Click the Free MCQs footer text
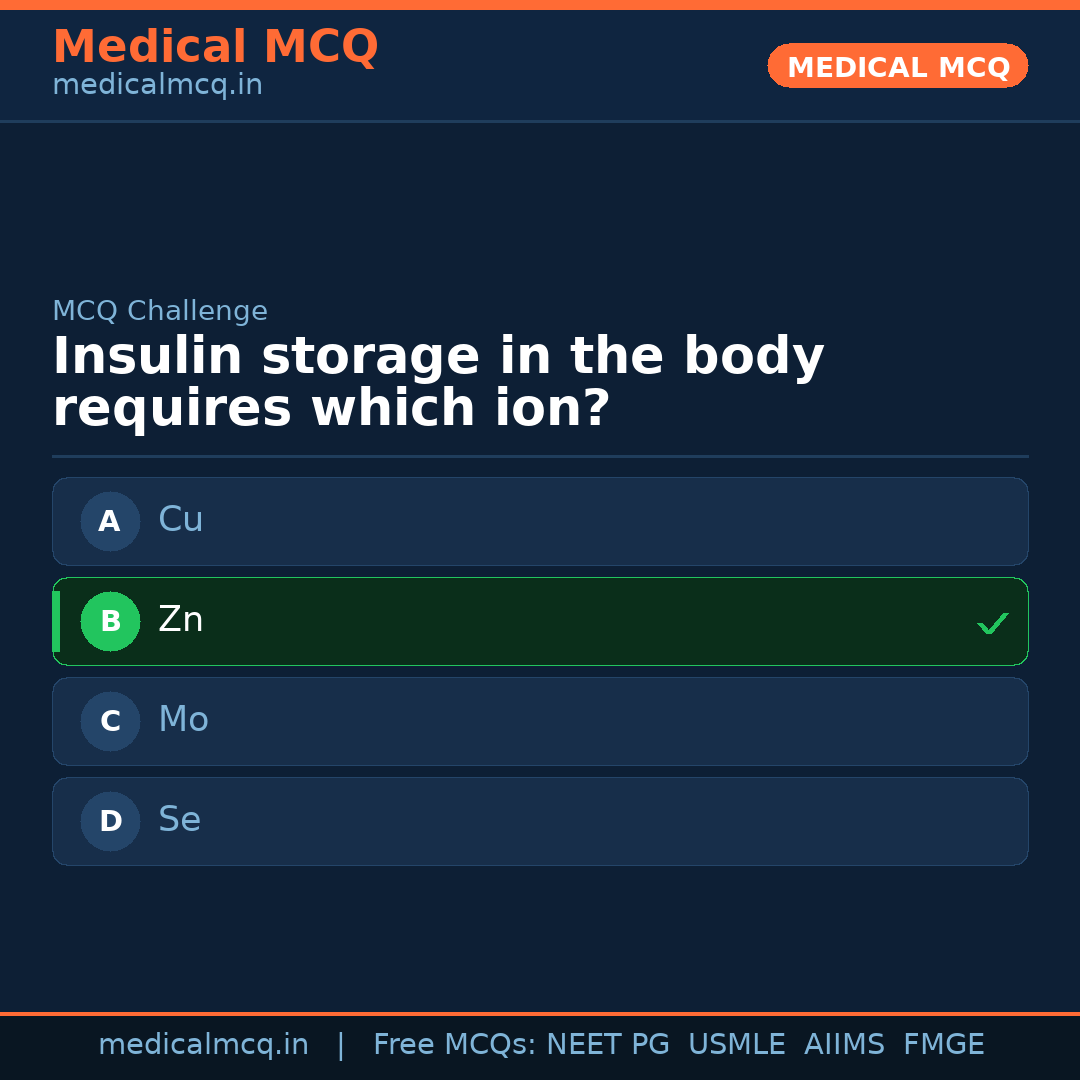The height and width of the screenshot is (1080, 1080). click(454, 1045)
